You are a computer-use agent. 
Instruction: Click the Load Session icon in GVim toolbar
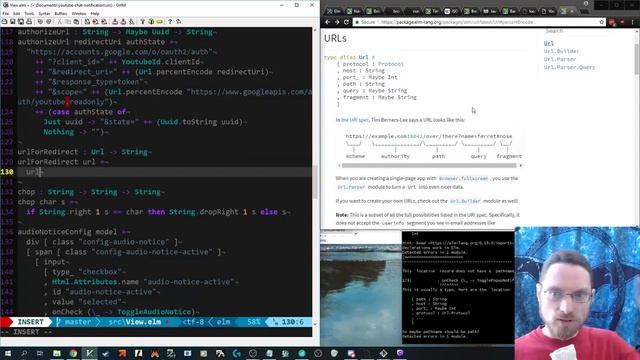(x=115, y=21)
